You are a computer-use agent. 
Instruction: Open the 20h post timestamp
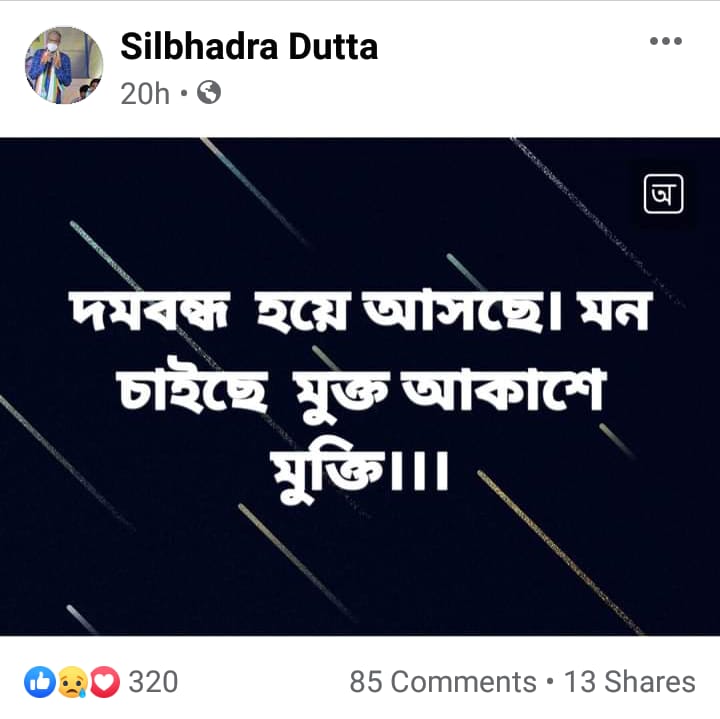[x=145, y=93]
